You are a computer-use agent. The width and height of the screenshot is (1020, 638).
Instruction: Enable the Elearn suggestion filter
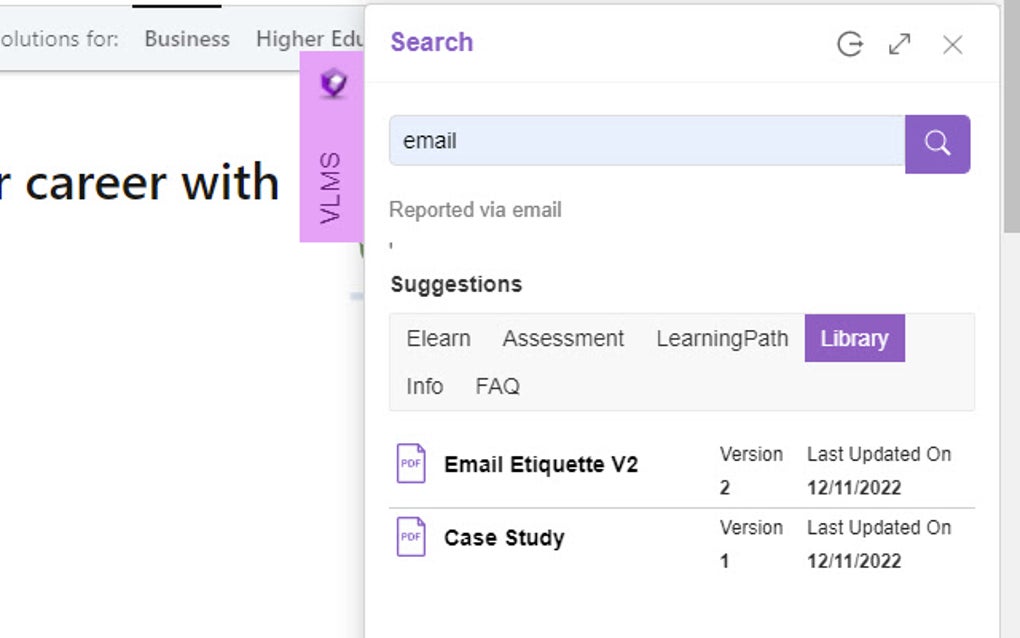(438, 338)
